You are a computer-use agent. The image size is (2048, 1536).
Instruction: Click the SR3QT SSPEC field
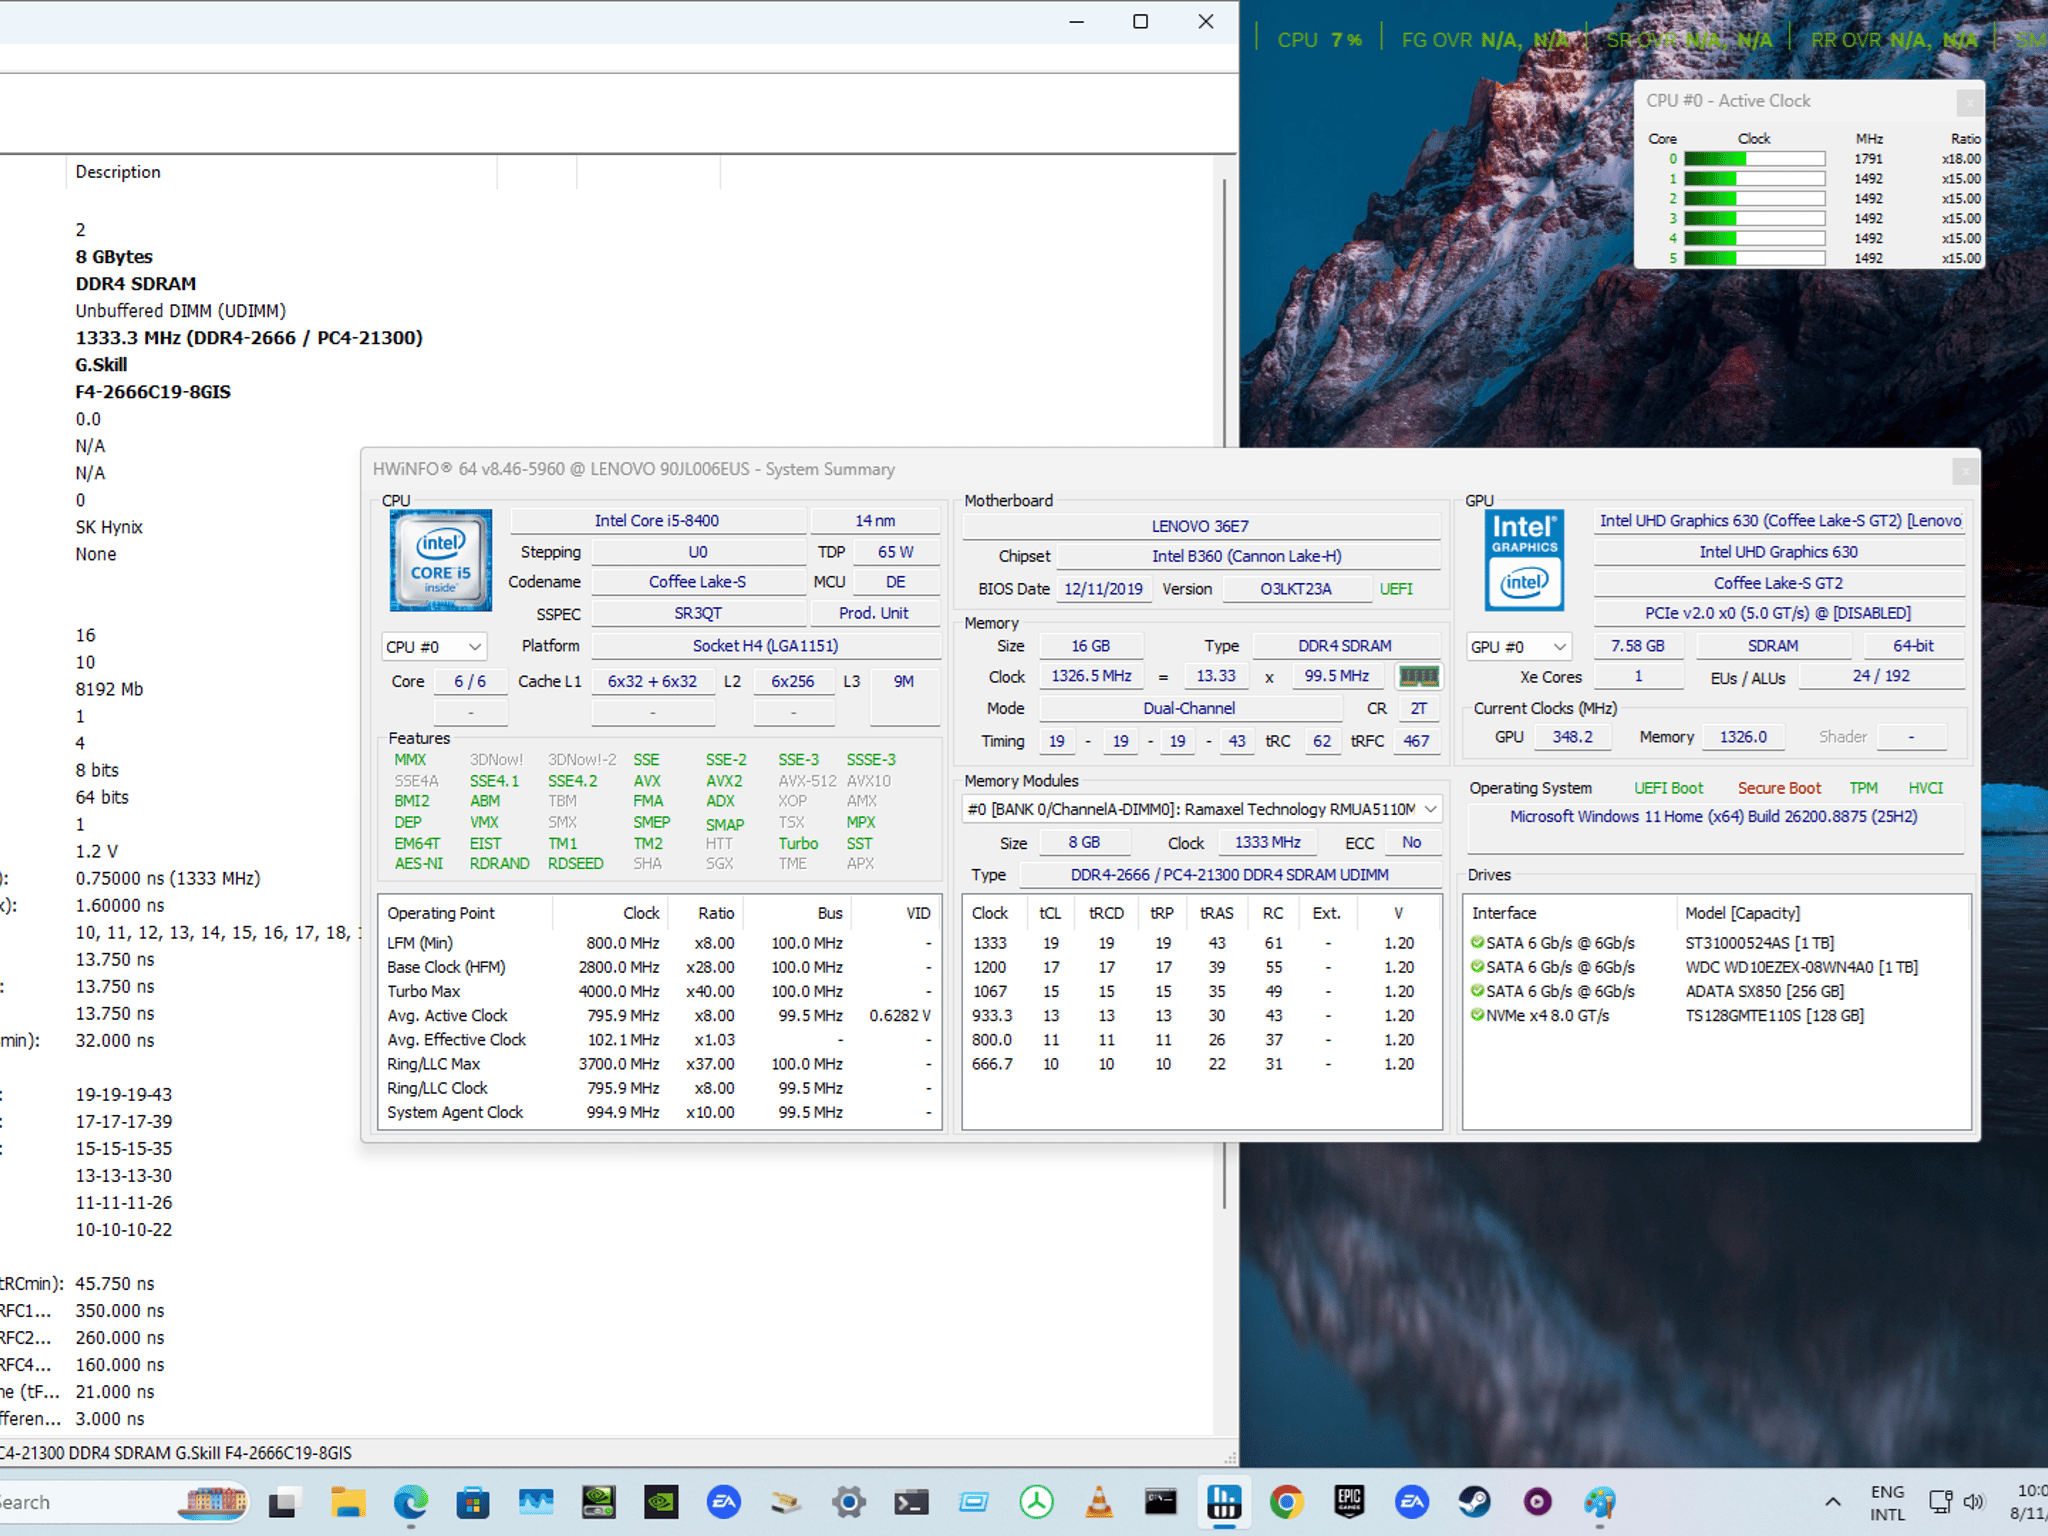tap(698, 613)
